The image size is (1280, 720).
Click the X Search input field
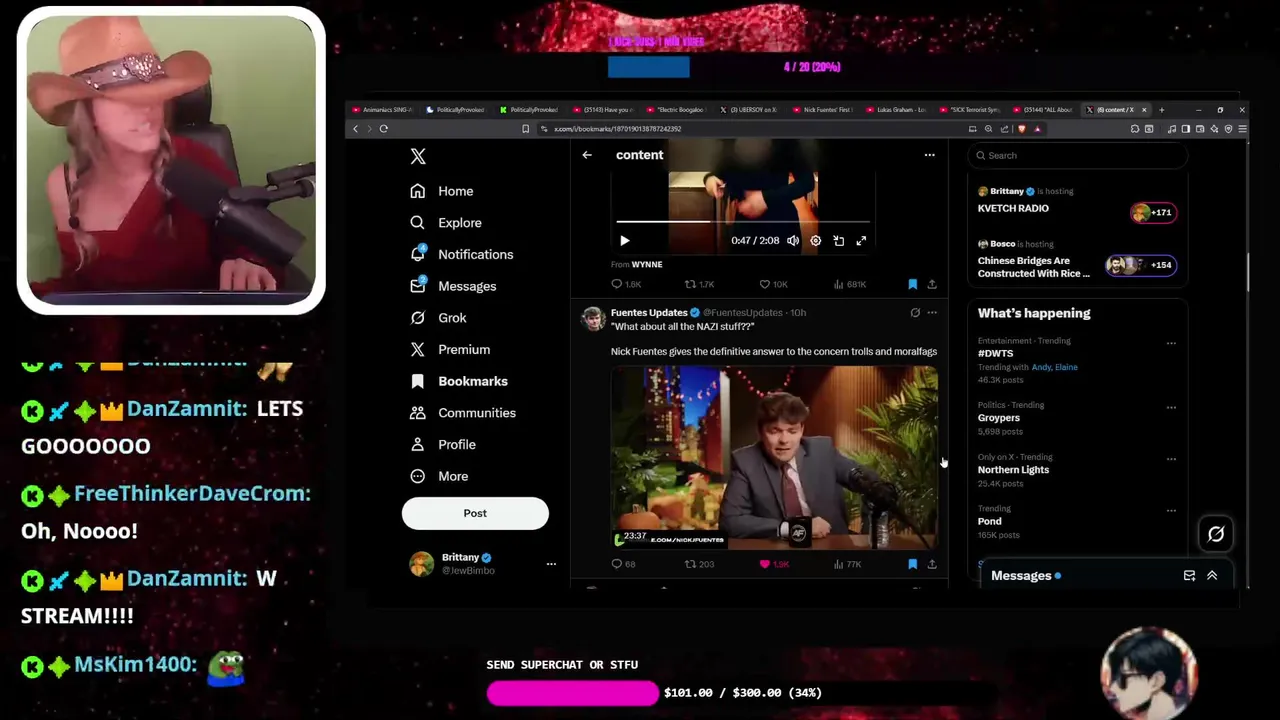(x=1078, y=156)
